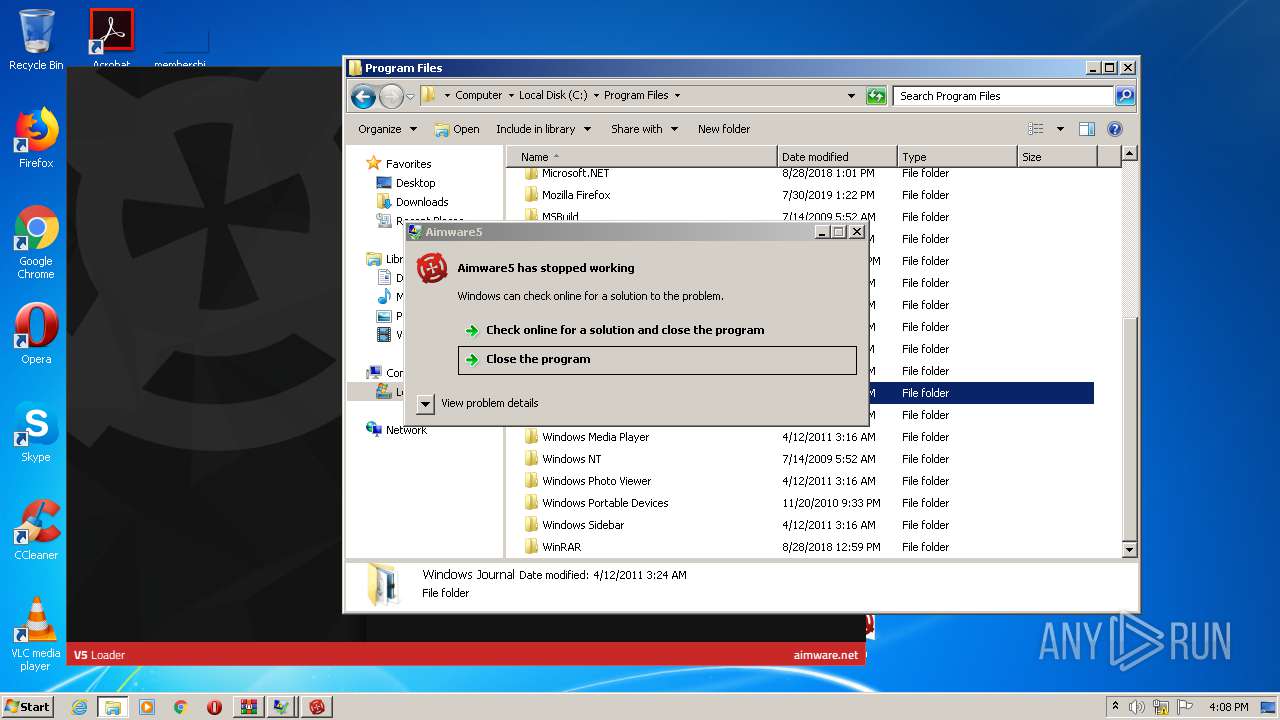Change your view icon in Explorer
Viewport: 1280px width, 720px height.
coord(1036,129)
